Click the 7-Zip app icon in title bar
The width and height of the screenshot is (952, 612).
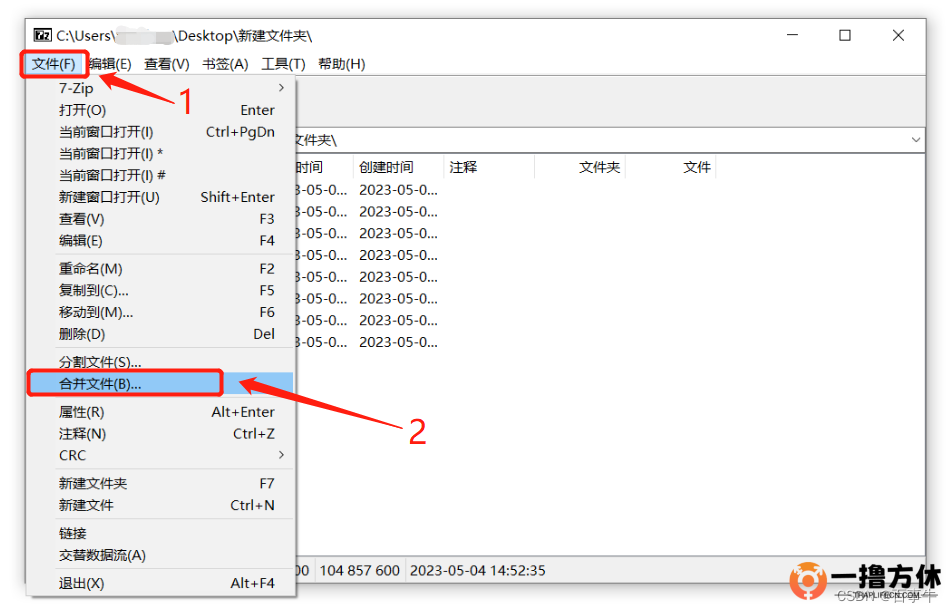tap(42, 35)
